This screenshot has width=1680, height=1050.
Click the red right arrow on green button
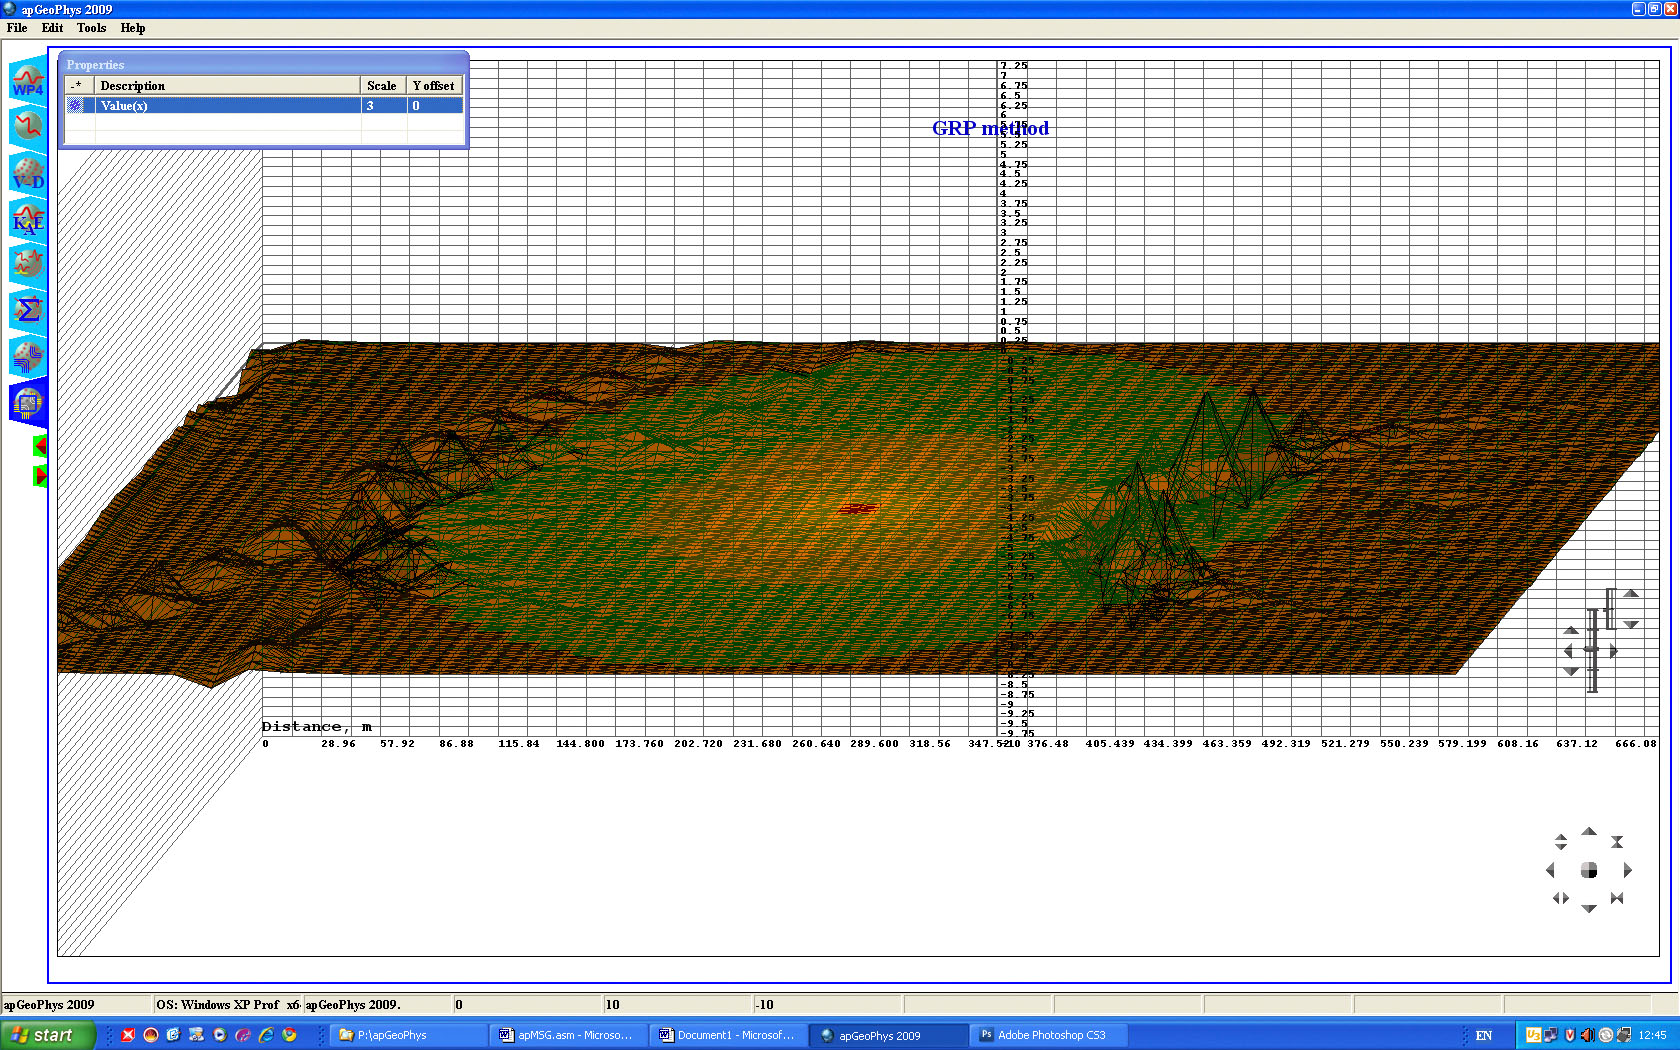pyautogui.click(x=40, y=476)
